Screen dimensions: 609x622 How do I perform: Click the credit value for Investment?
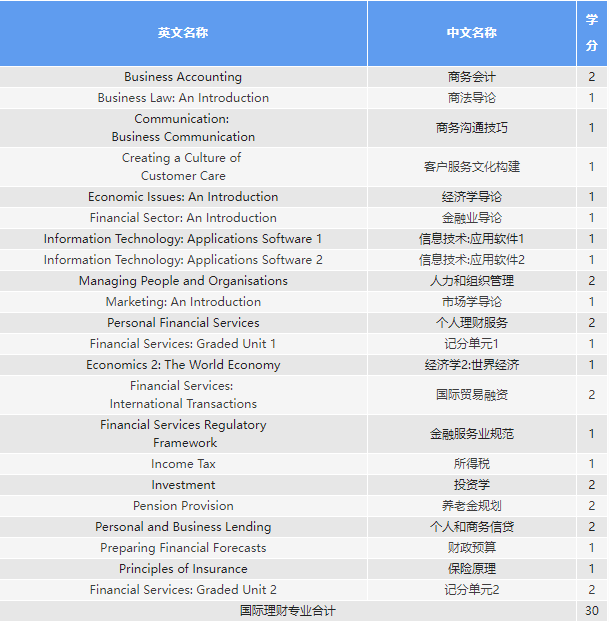[x=592, y=485]
